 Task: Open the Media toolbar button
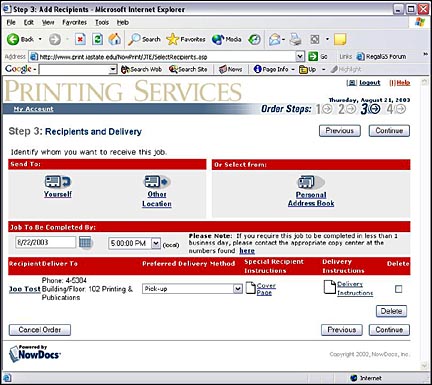(x=227, y=39)
